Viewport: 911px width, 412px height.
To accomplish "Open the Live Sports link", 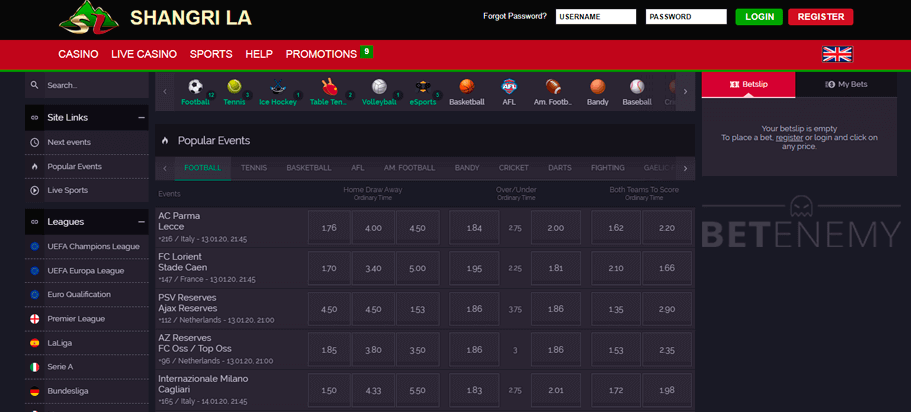I will 68,190.
